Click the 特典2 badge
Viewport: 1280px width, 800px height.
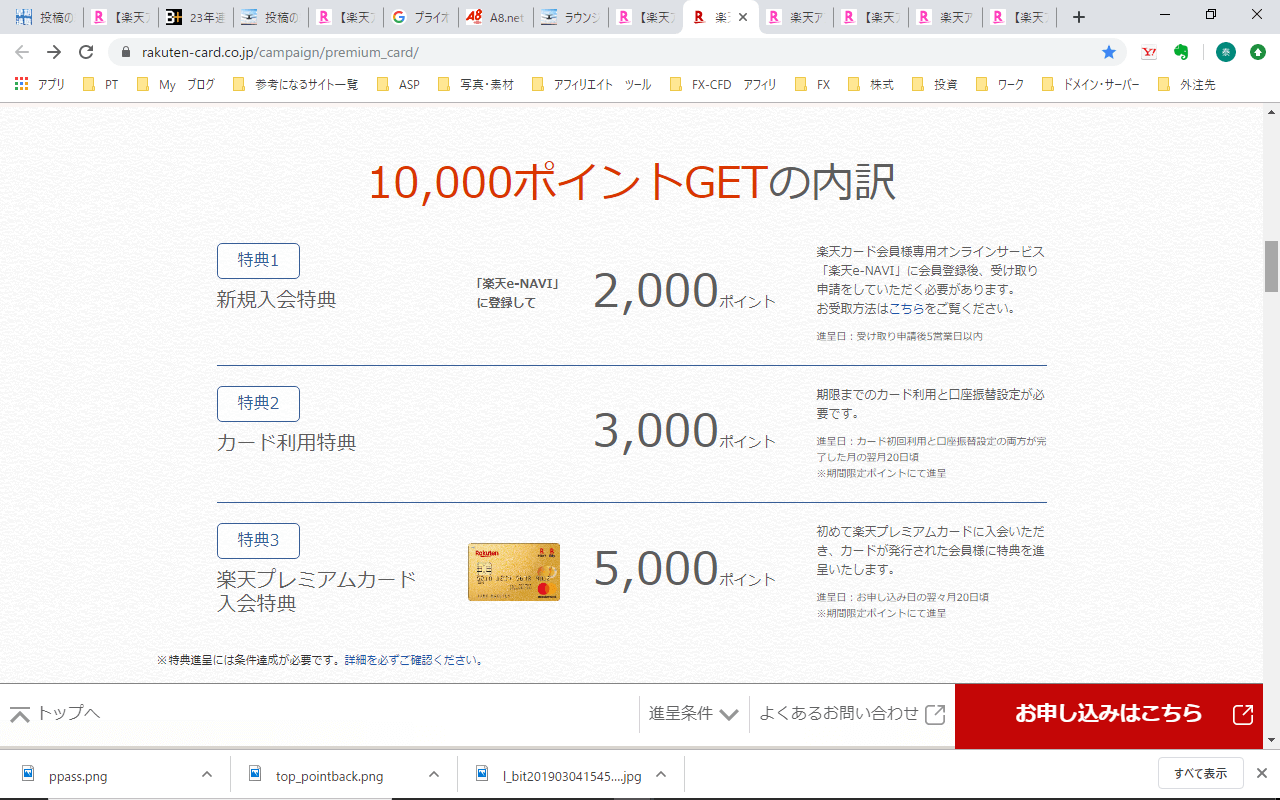[258, 403]
